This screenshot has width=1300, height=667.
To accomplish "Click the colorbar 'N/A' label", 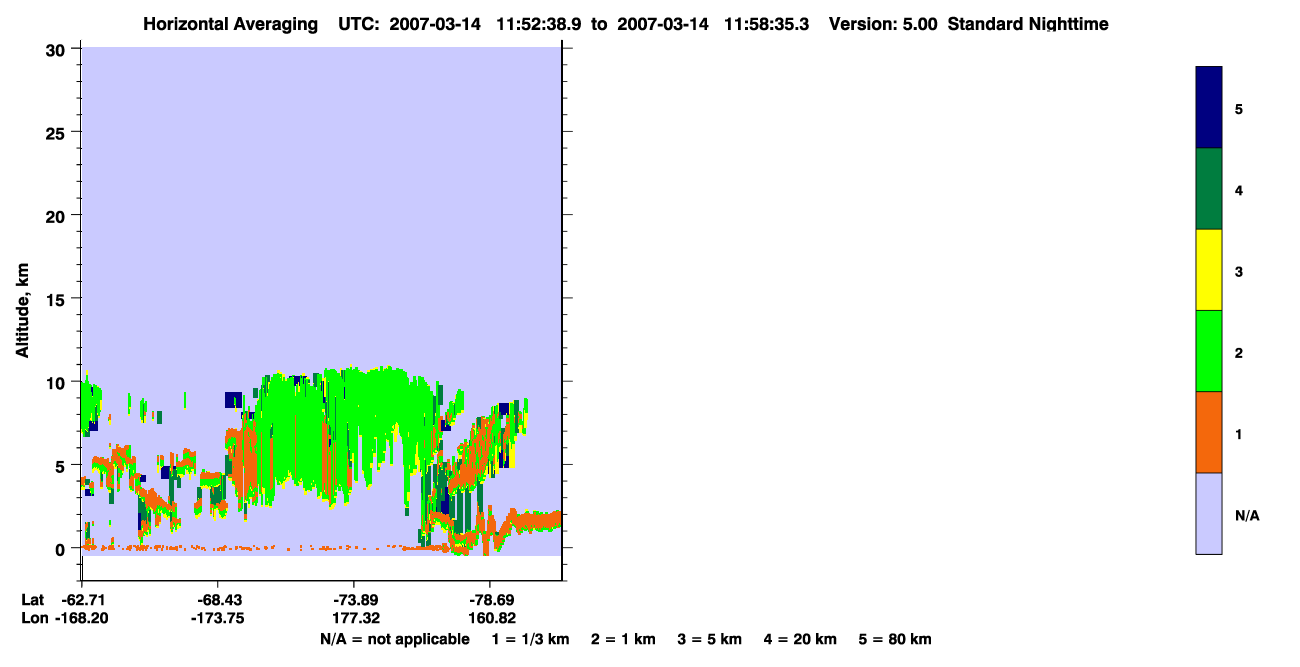I will (1247, 516).
